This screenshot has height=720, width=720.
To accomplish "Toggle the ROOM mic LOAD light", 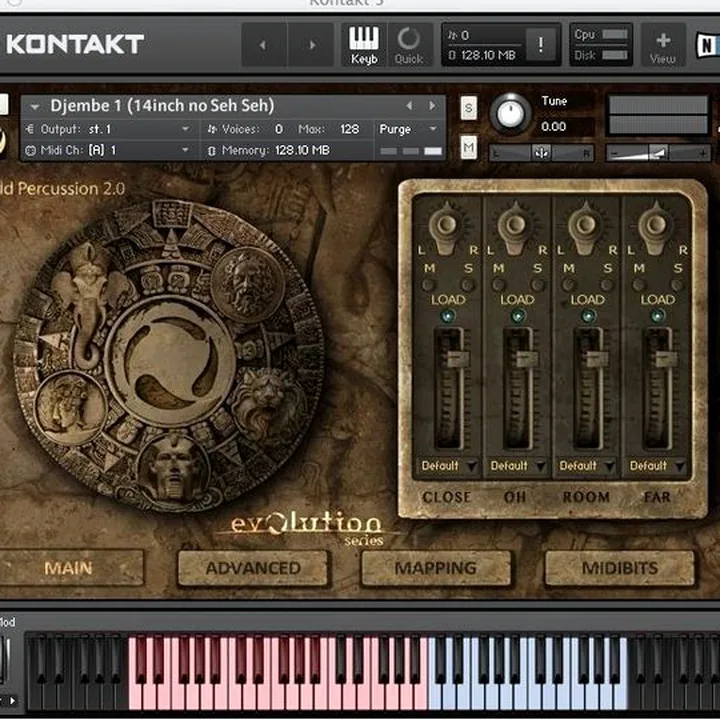I will click(x=588, y=316).
